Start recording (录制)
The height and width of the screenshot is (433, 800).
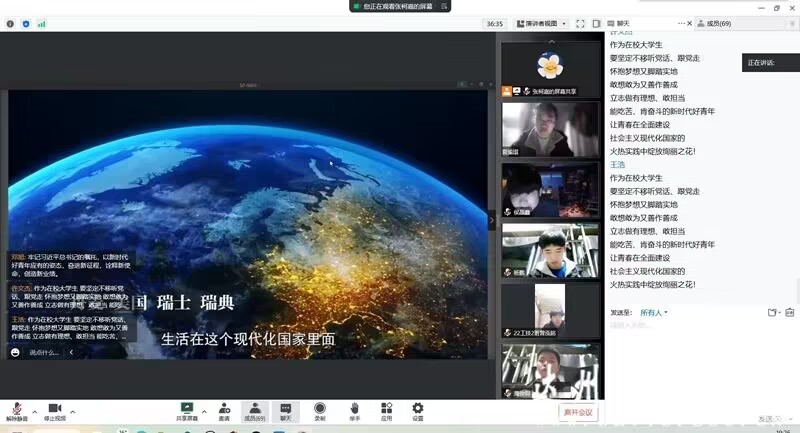320,412
